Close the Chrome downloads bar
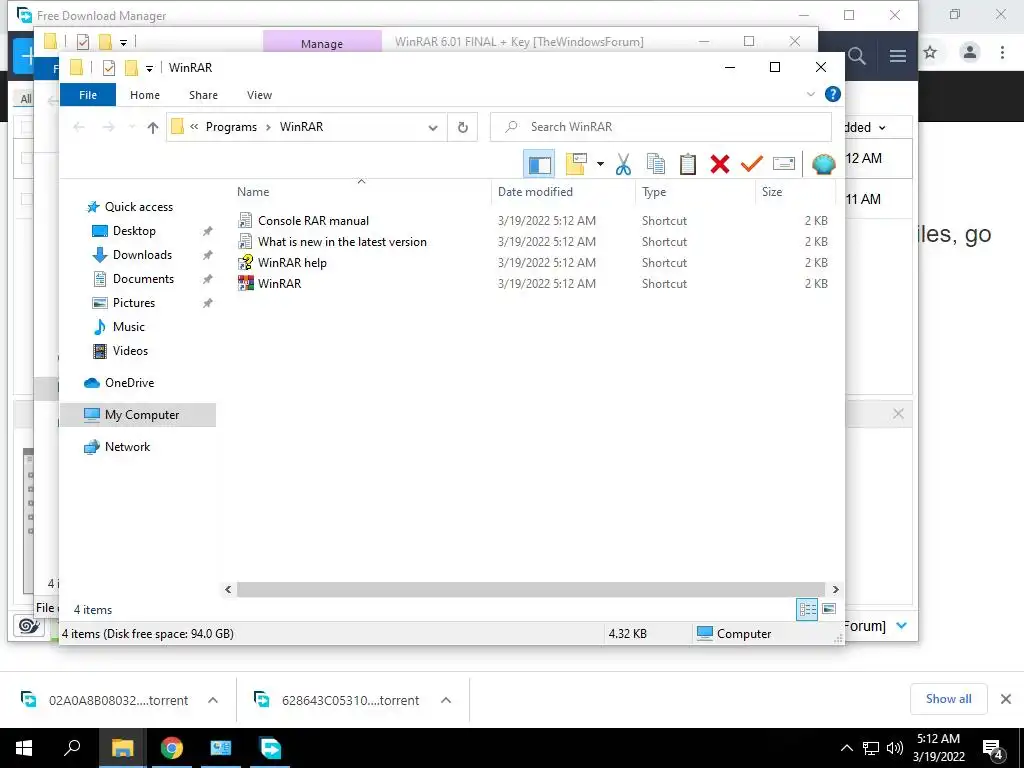 point(1006,699)
